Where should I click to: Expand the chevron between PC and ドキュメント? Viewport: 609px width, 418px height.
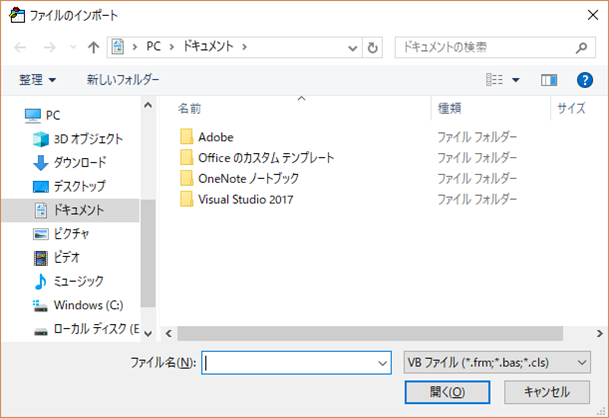point(171,47)
